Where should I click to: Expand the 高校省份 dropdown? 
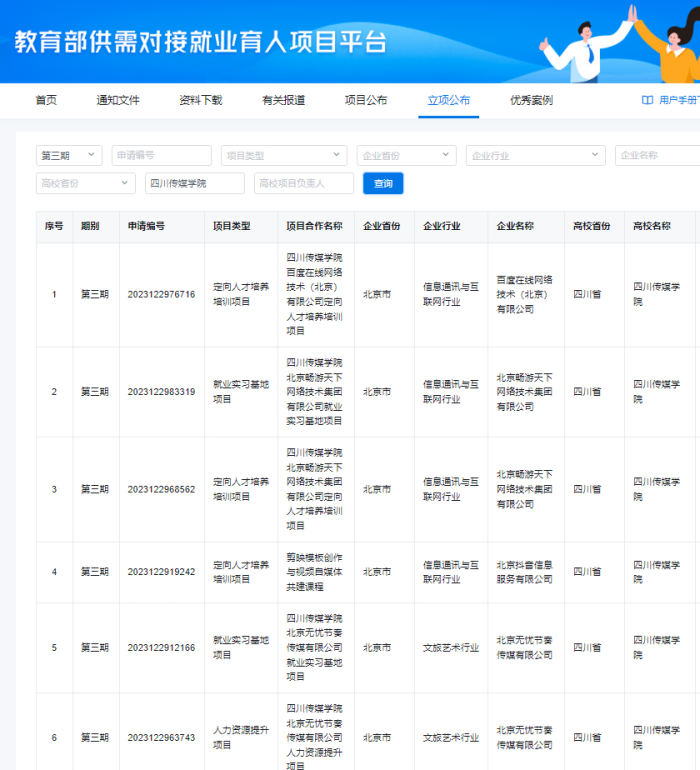tap(85, 183)
